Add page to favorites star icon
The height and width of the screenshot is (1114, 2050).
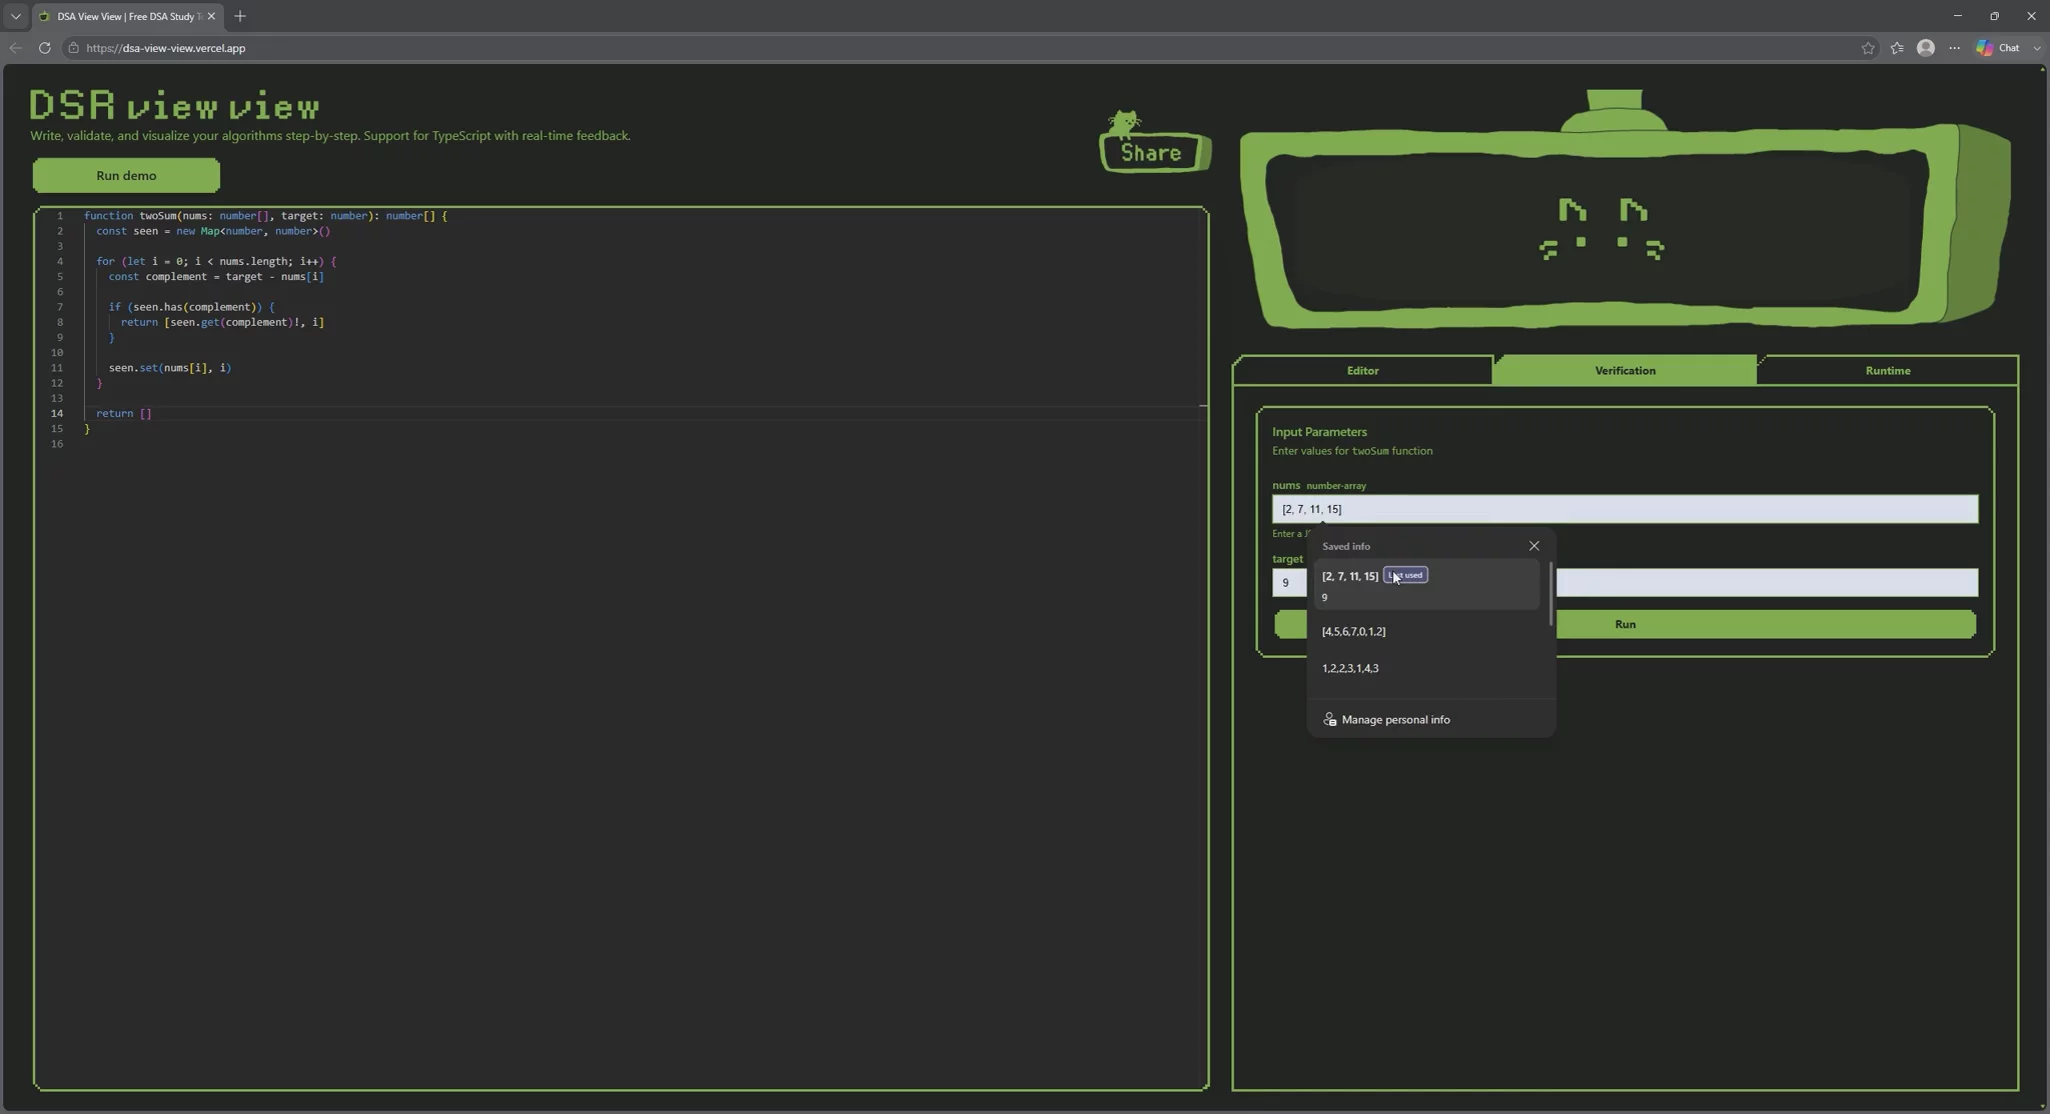pyautogui.click(x=1867, y=48)
